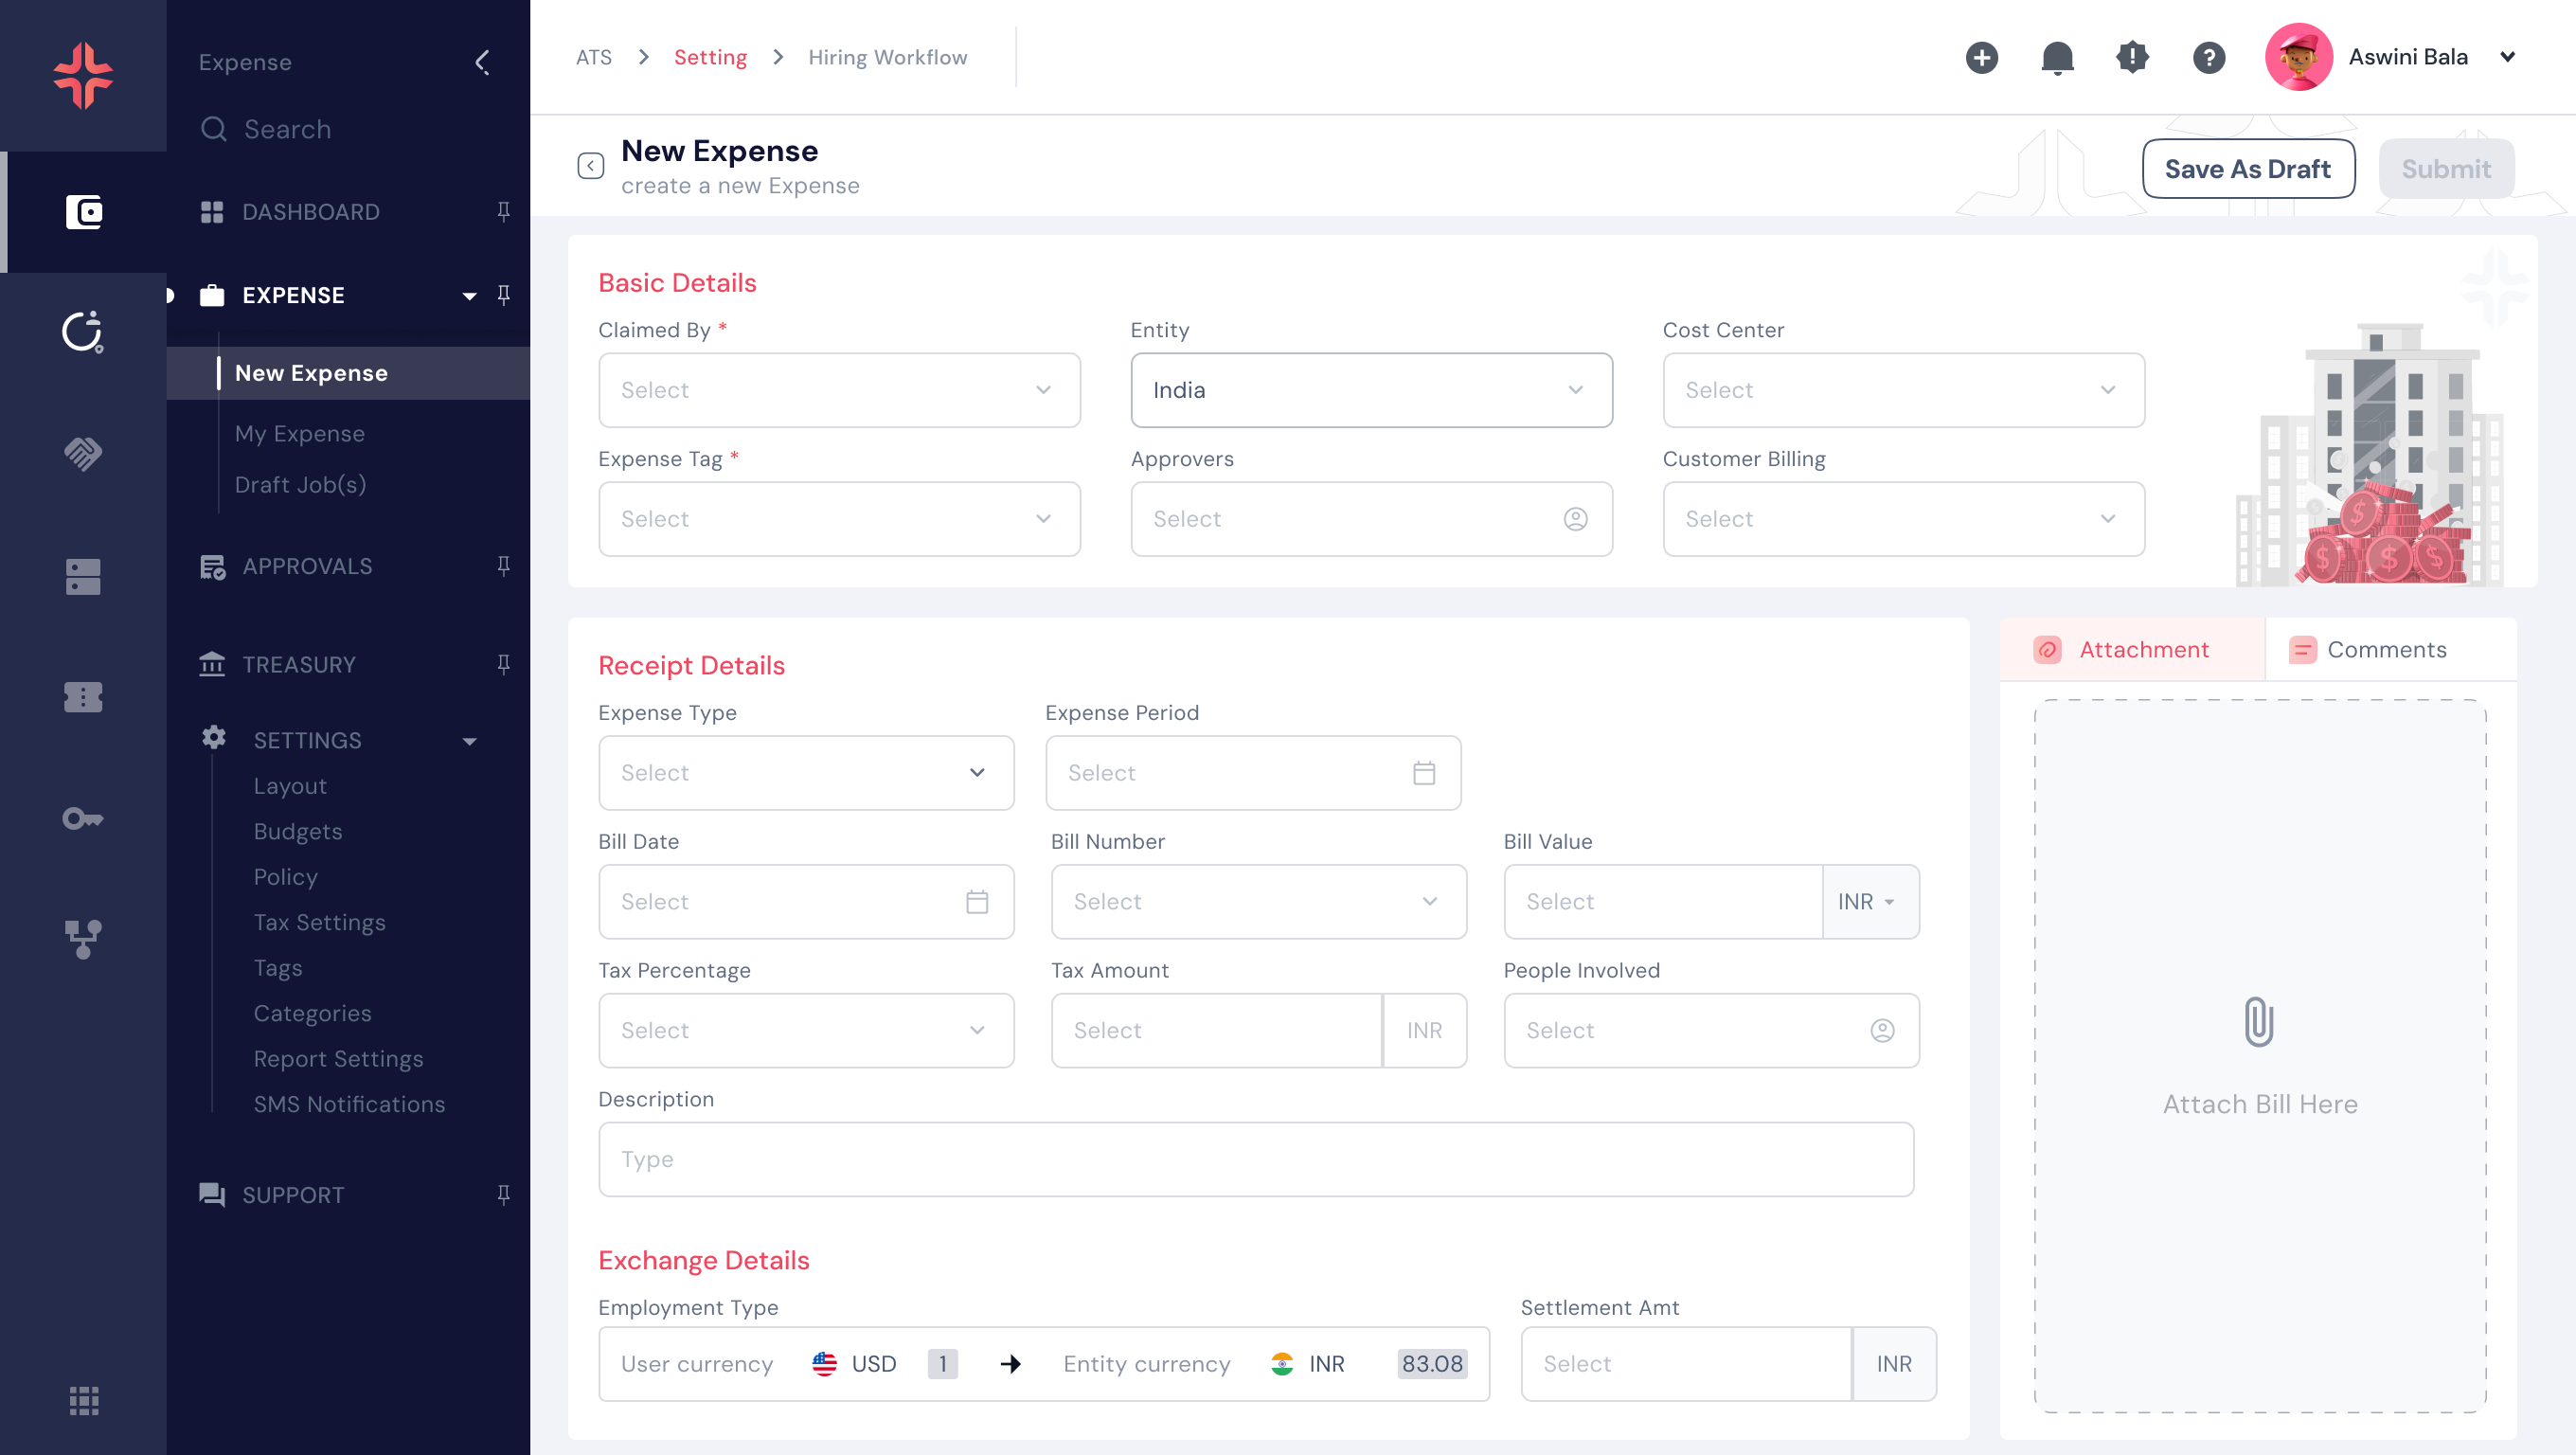
Task: Collapse the Expense sidebar panel
Action: 482,62
